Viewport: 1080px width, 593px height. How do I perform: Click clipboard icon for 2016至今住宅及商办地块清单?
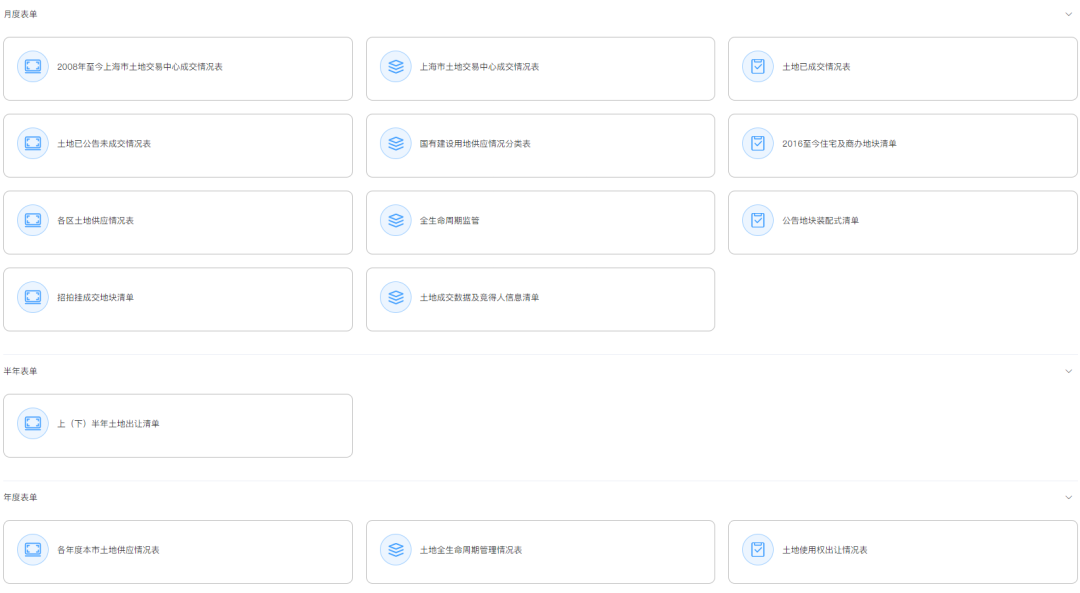point(758,144)
